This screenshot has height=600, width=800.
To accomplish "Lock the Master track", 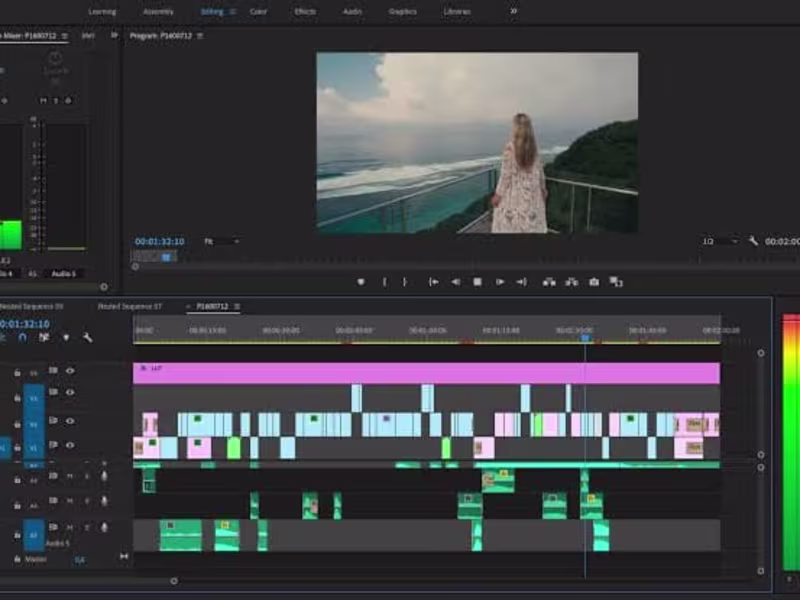I will (x=17, y=559).
